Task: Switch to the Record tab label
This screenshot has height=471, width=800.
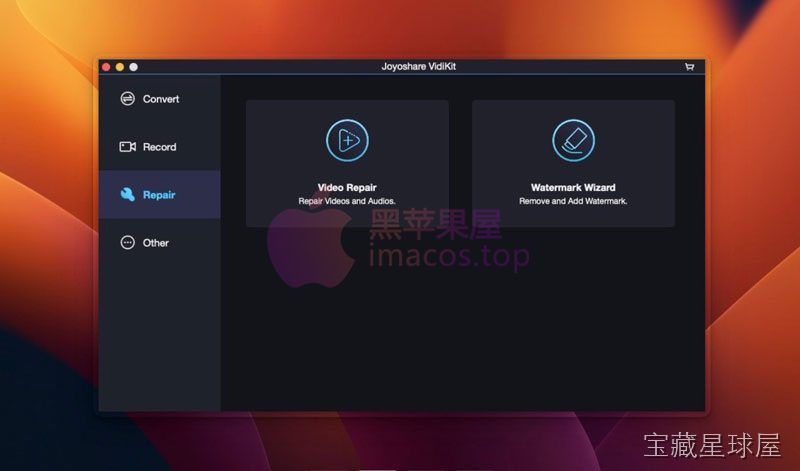Action: click(159, 147)
